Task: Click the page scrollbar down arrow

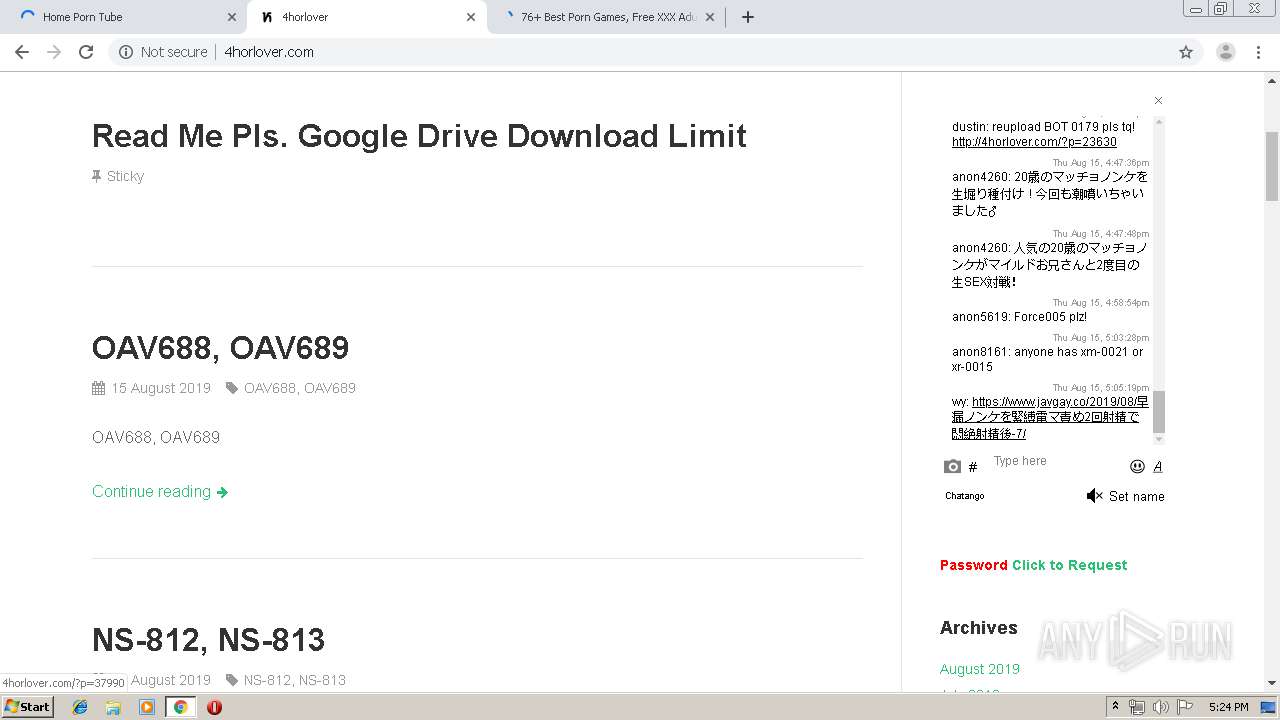Action: [x=1272, y=683]
